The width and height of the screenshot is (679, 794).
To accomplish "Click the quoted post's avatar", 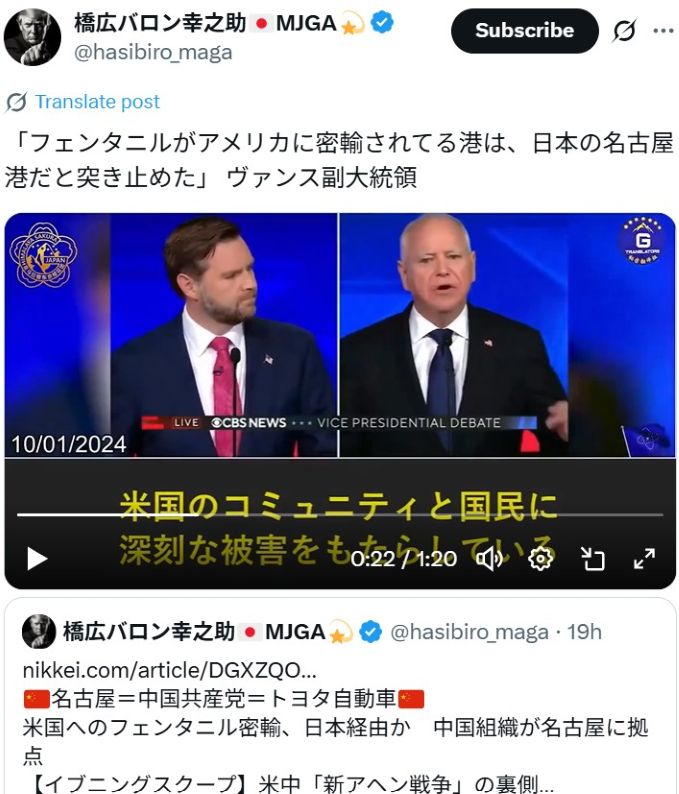I will tap(39, 631).
